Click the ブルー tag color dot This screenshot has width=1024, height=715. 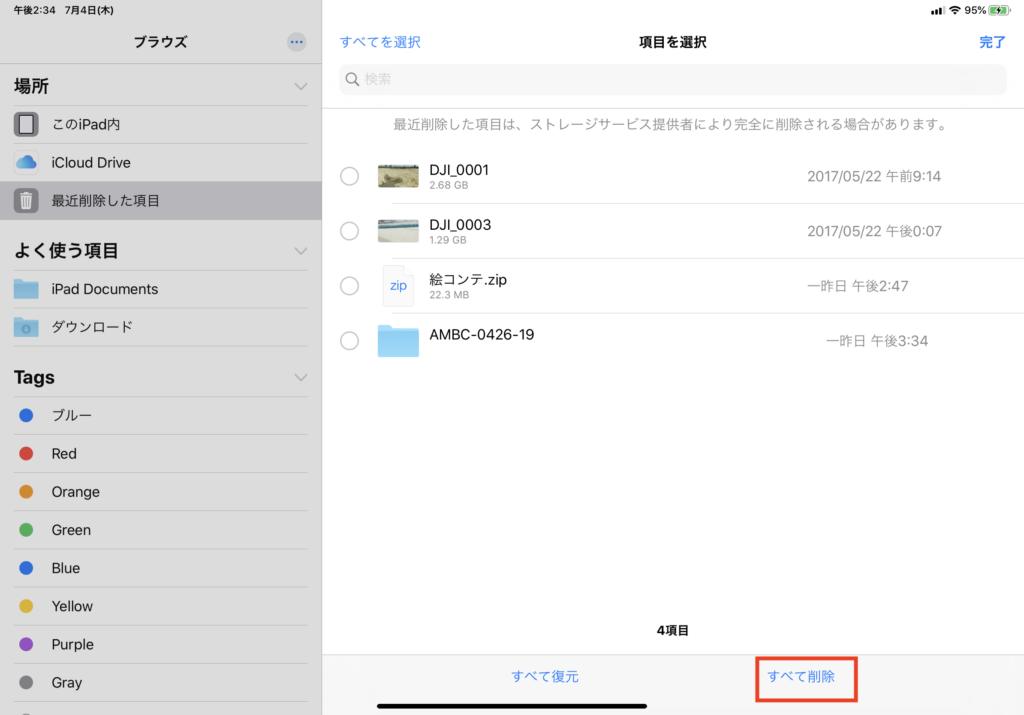click(x=26, y=415)
